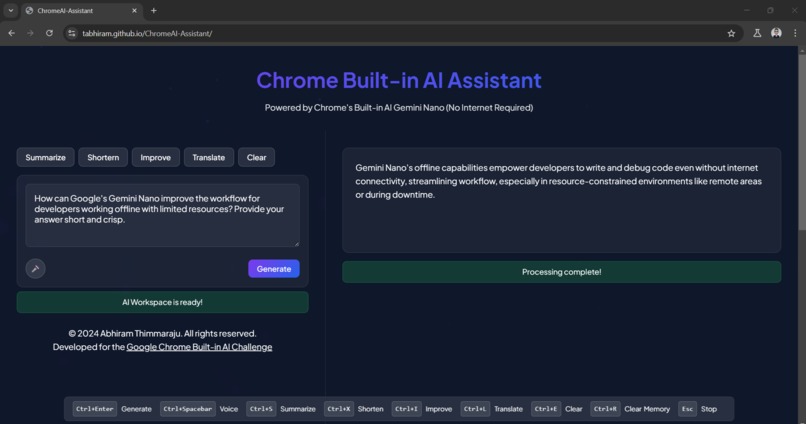The width and height of the screenshot is (806, 424).
Task: Click the Shorten button
Action: tap(103, 157)
